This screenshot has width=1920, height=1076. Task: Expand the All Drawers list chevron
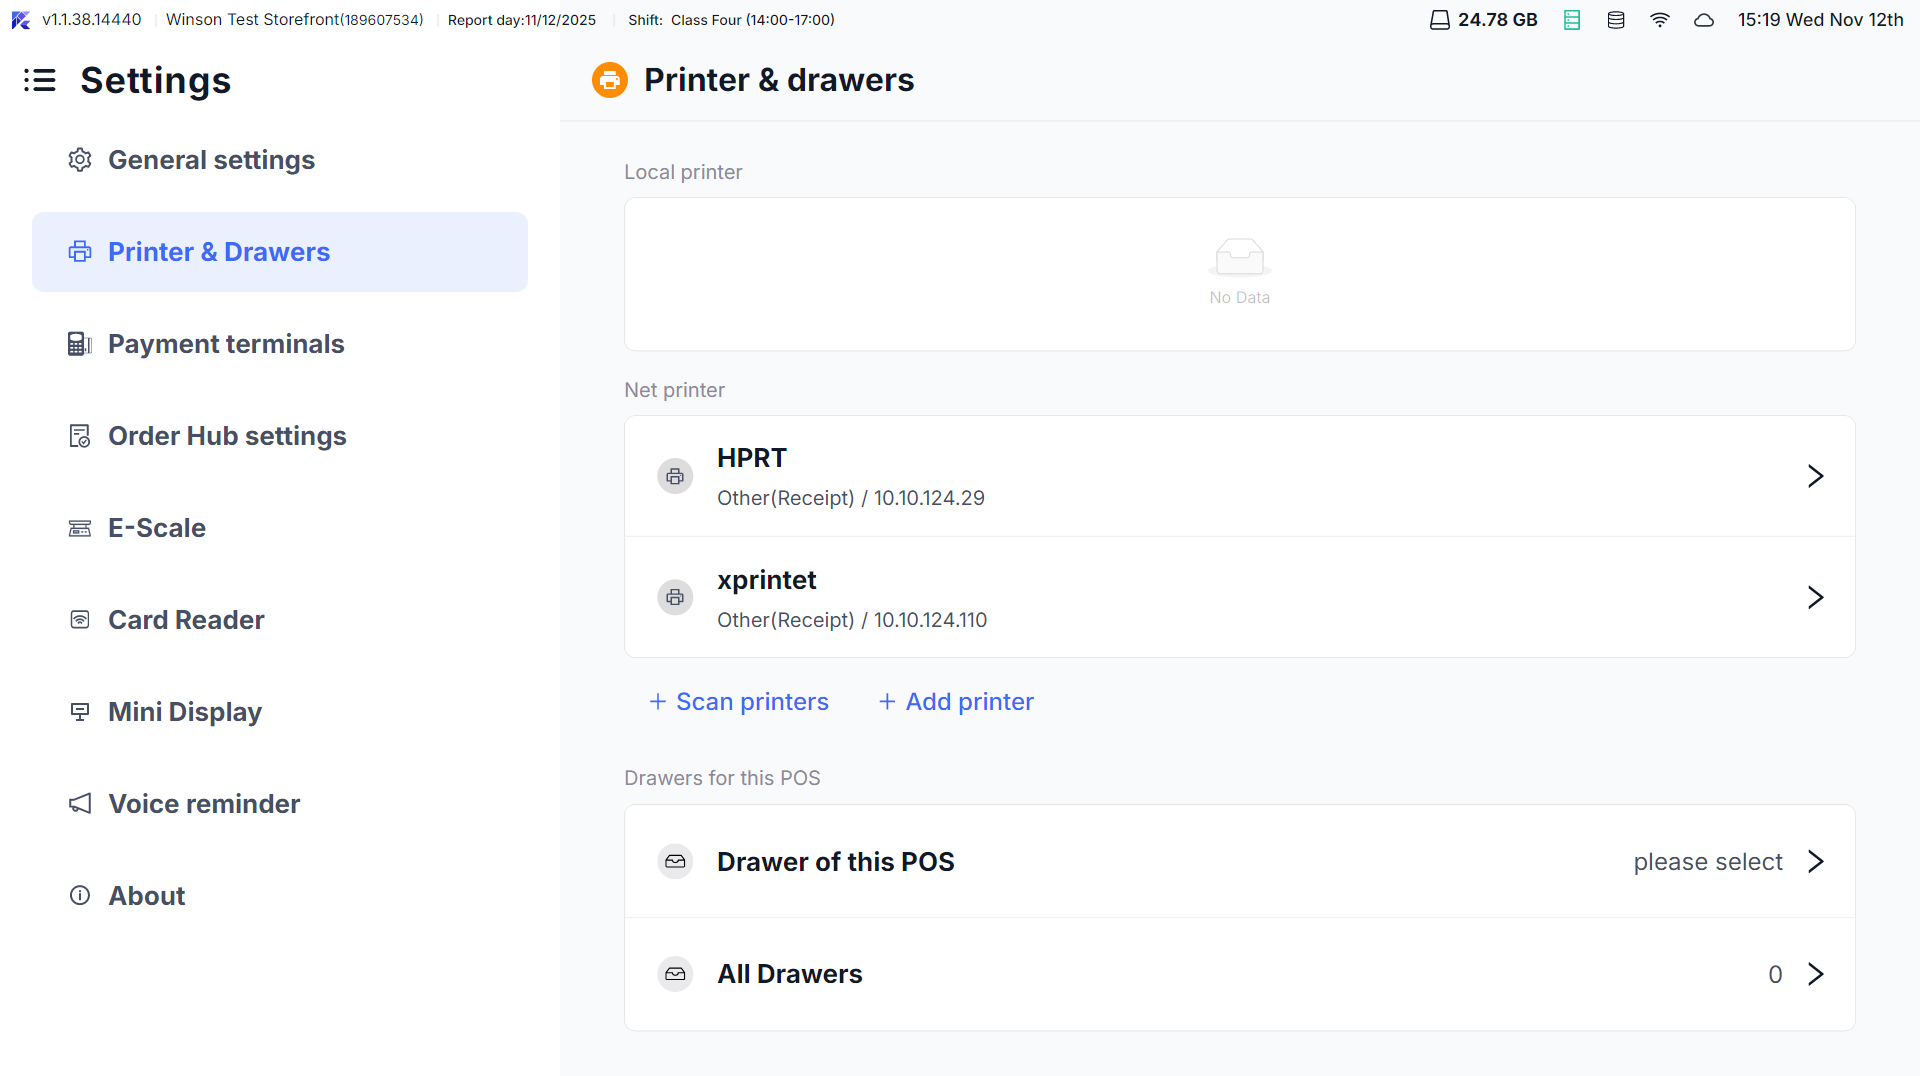click(x=1815, y=974)
